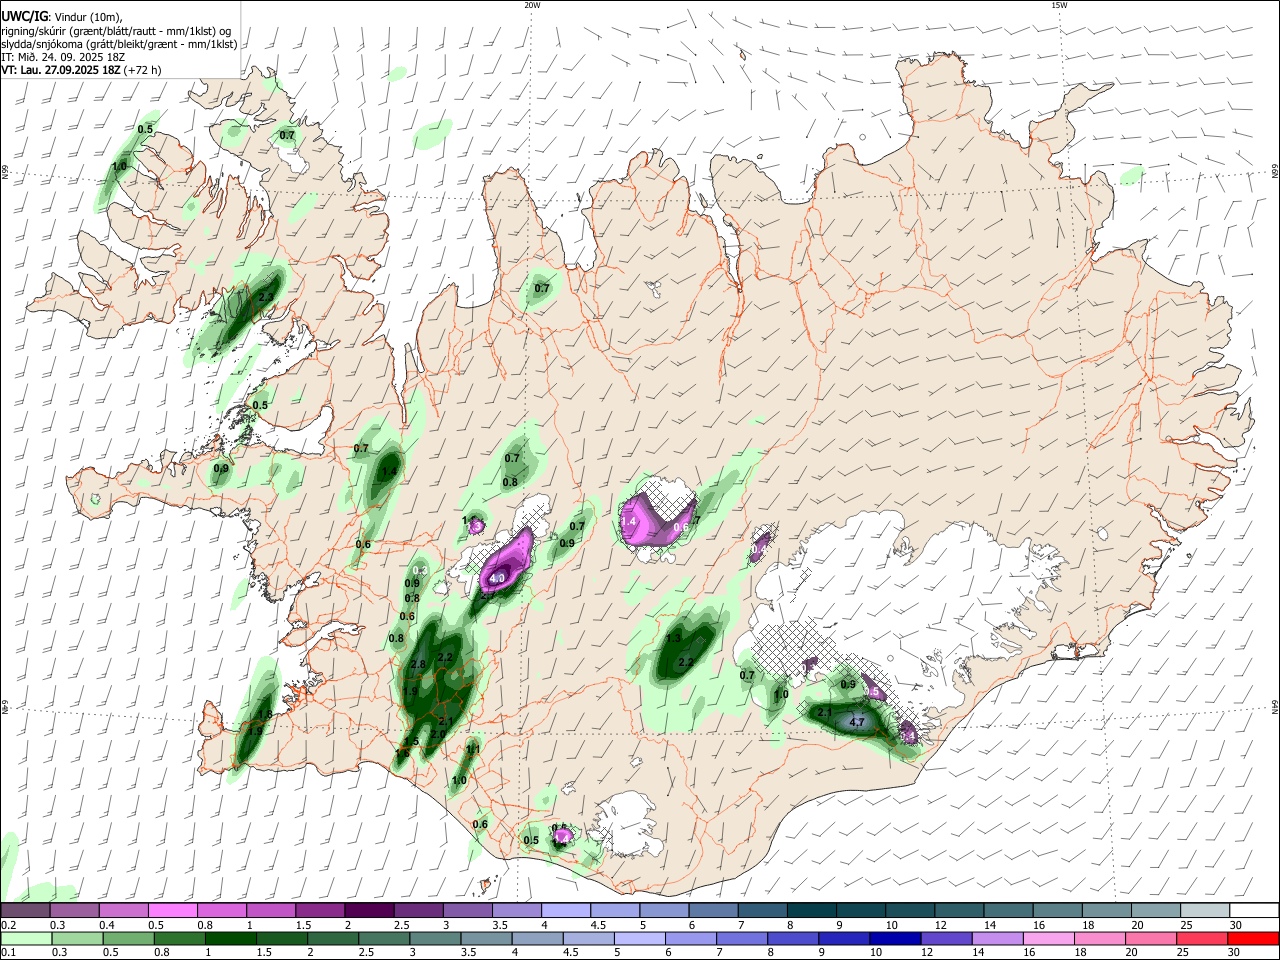The height and width of the screenshot is (960, 1280).
Task: Click the red-pink swatch labeled 25 in rain legend
Action: click(x=1204, y=938)
